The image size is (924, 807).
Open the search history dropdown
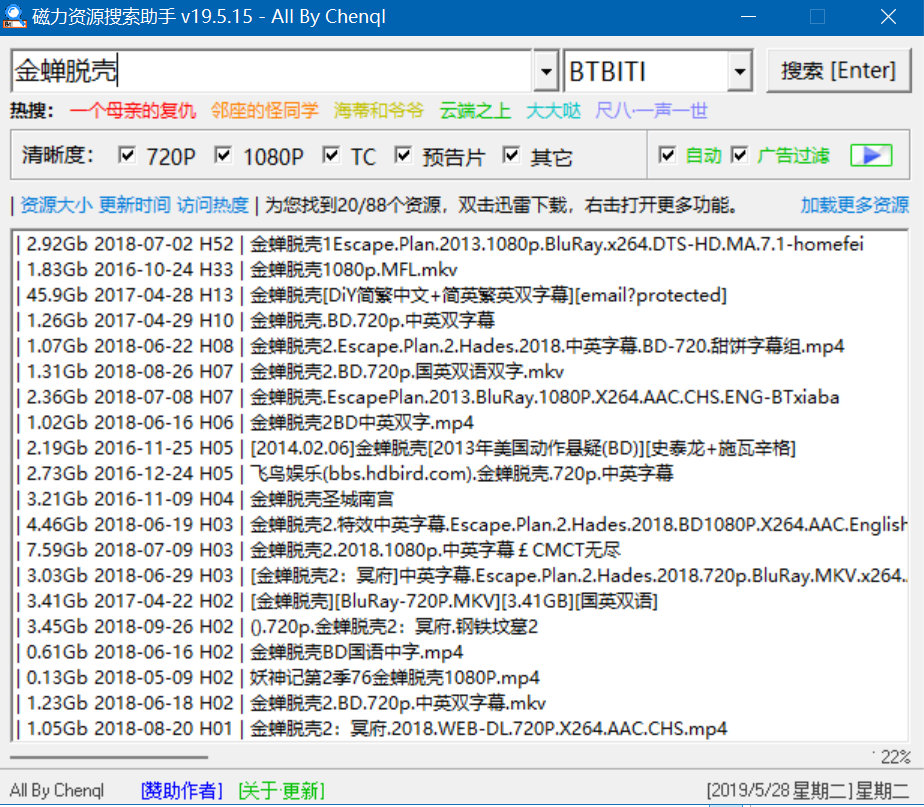tap(545, 71)
